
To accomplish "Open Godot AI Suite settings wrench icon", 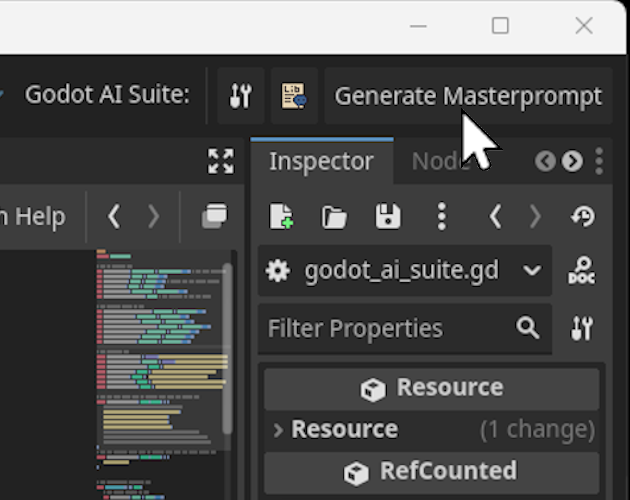I will [x=240, y=96].
